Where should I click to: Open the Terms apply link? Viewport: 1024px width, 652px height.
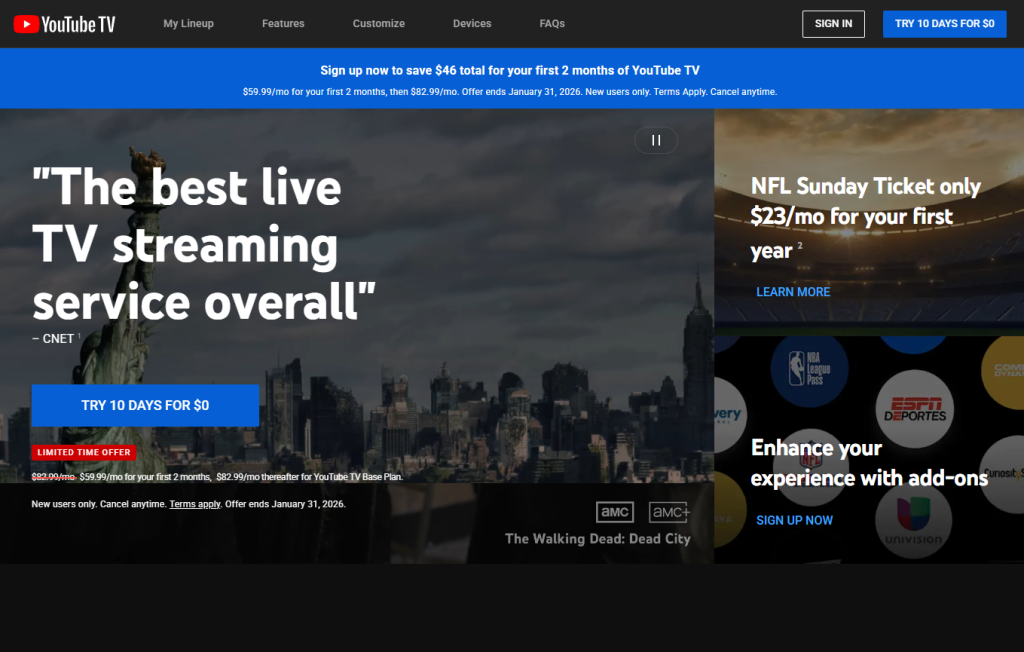(x=195, y=504)
